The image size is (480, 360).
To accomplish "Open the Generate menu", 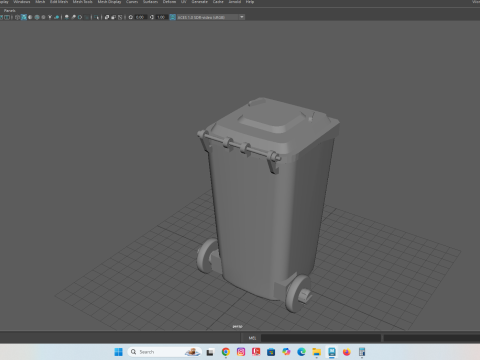I will pyautogui.click(x=200, y=2).
